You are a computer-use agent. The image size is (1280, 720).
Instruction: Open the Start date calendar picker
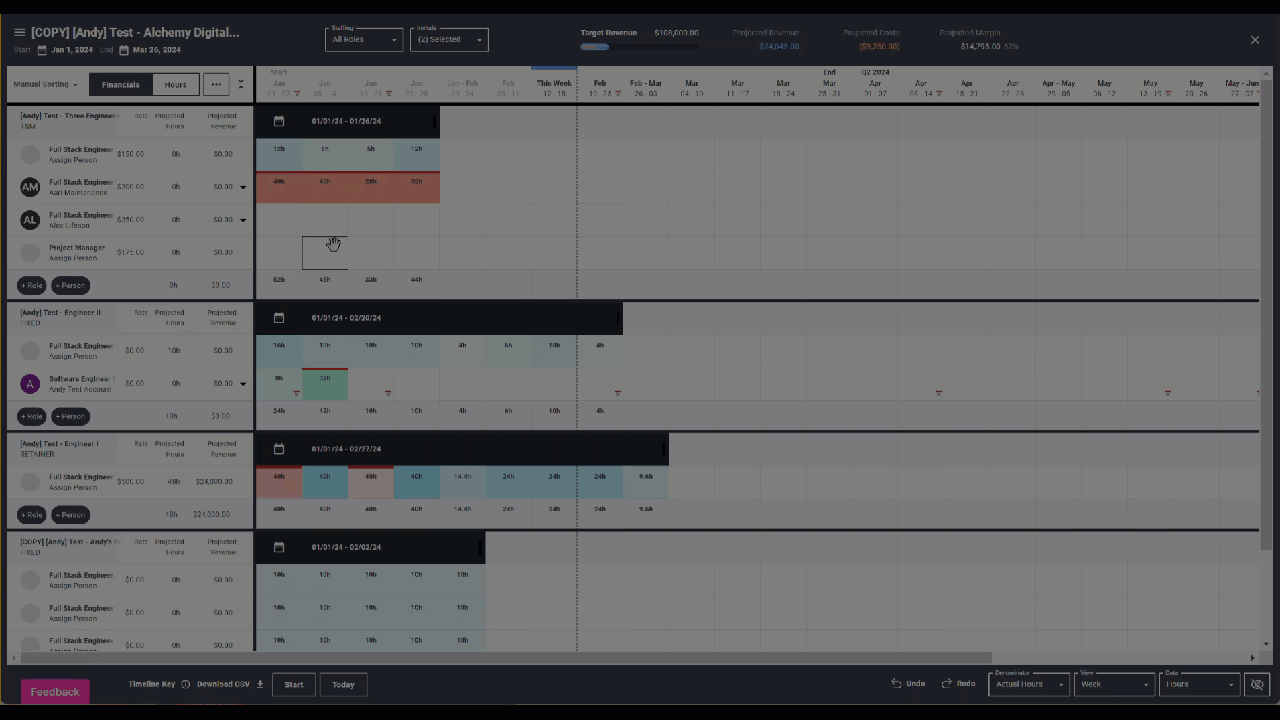click(42, 50)
